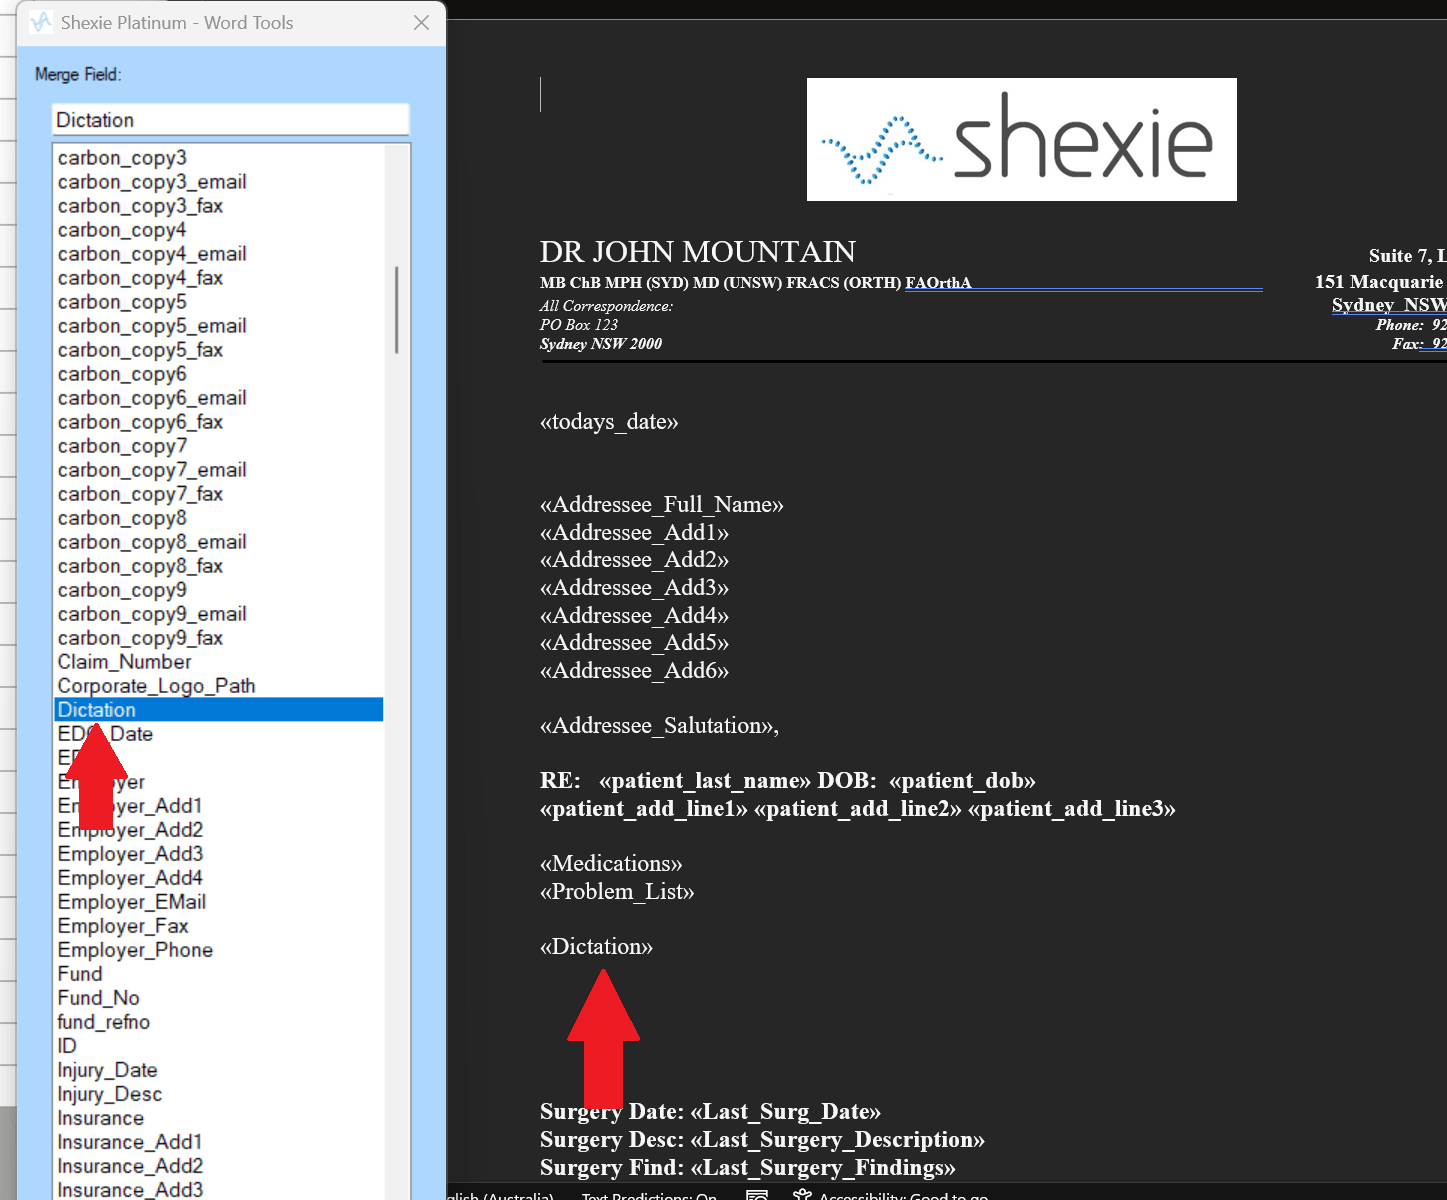Select carbon_copy5 in the merge field list

coord(218,302)
